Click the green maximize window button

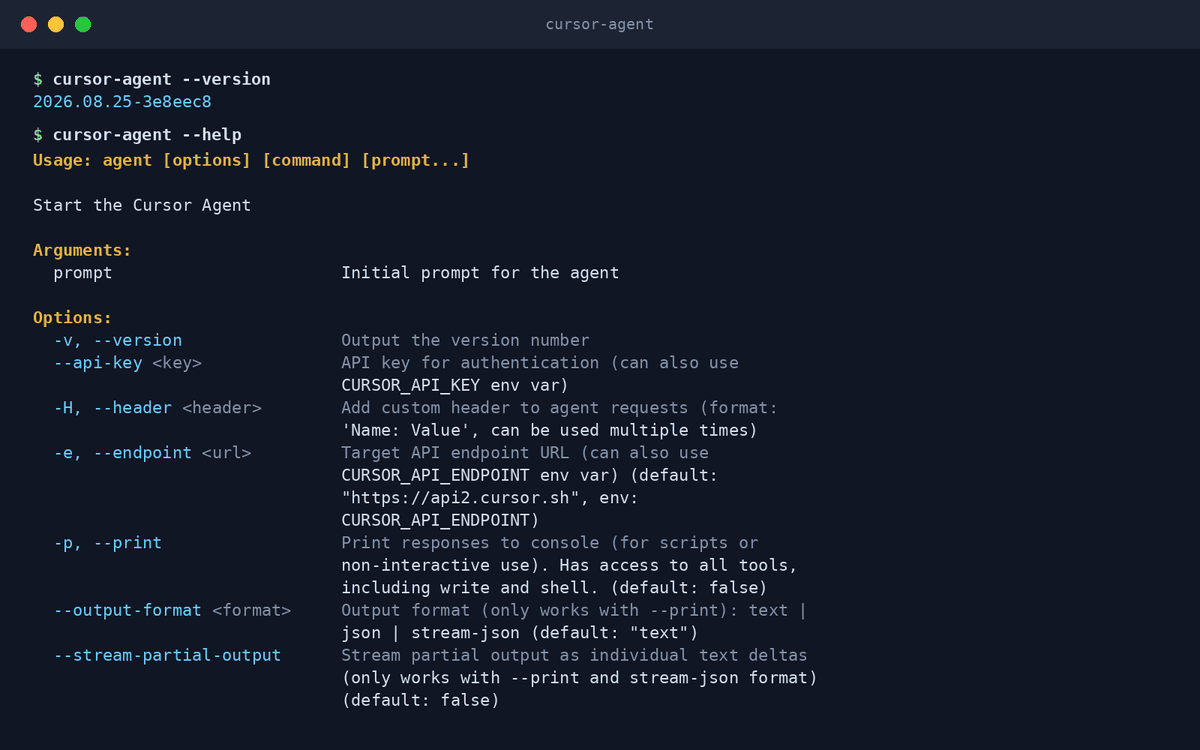point(83,24)
